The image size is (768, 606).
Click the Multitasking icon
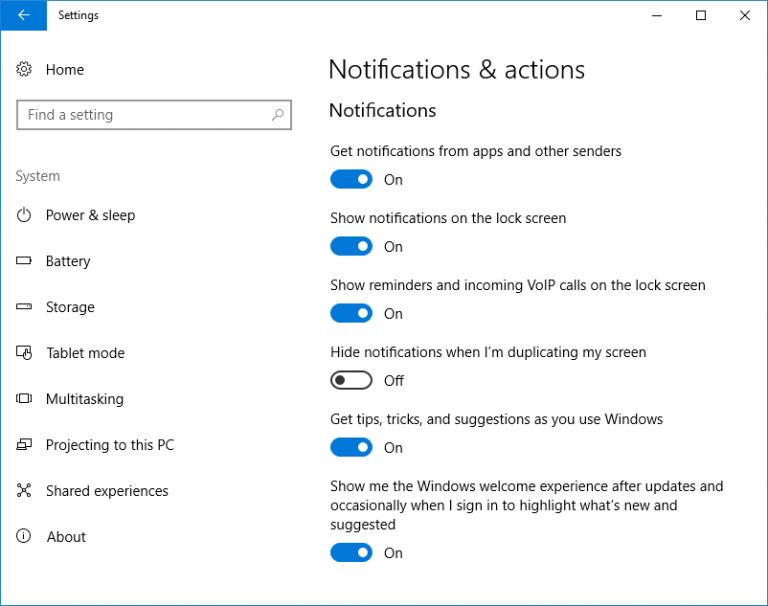pyautogui.click(x=24, y=399)
